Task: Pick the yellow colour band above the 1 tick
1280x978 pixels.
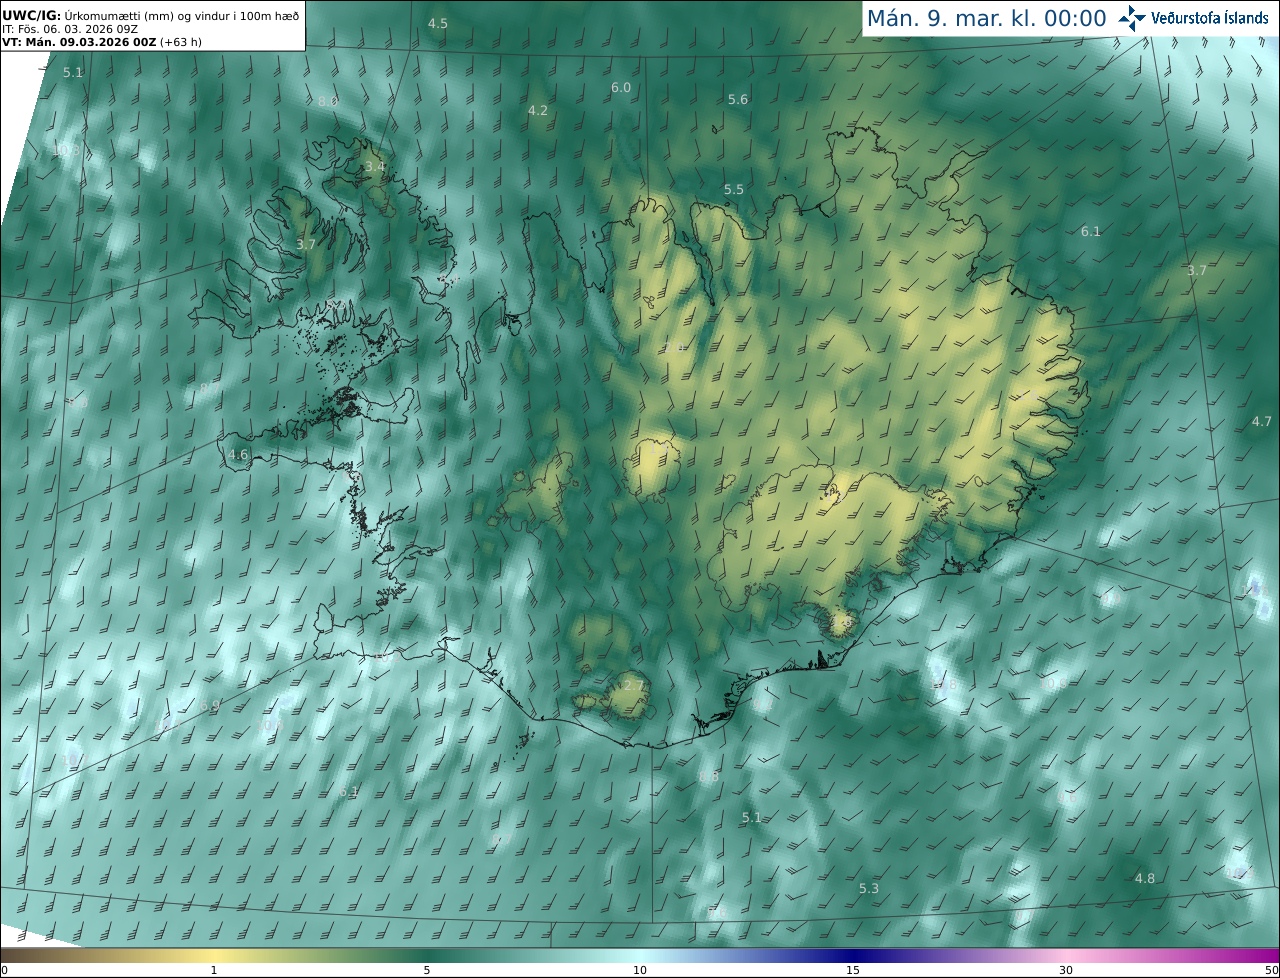Action: 214,955
